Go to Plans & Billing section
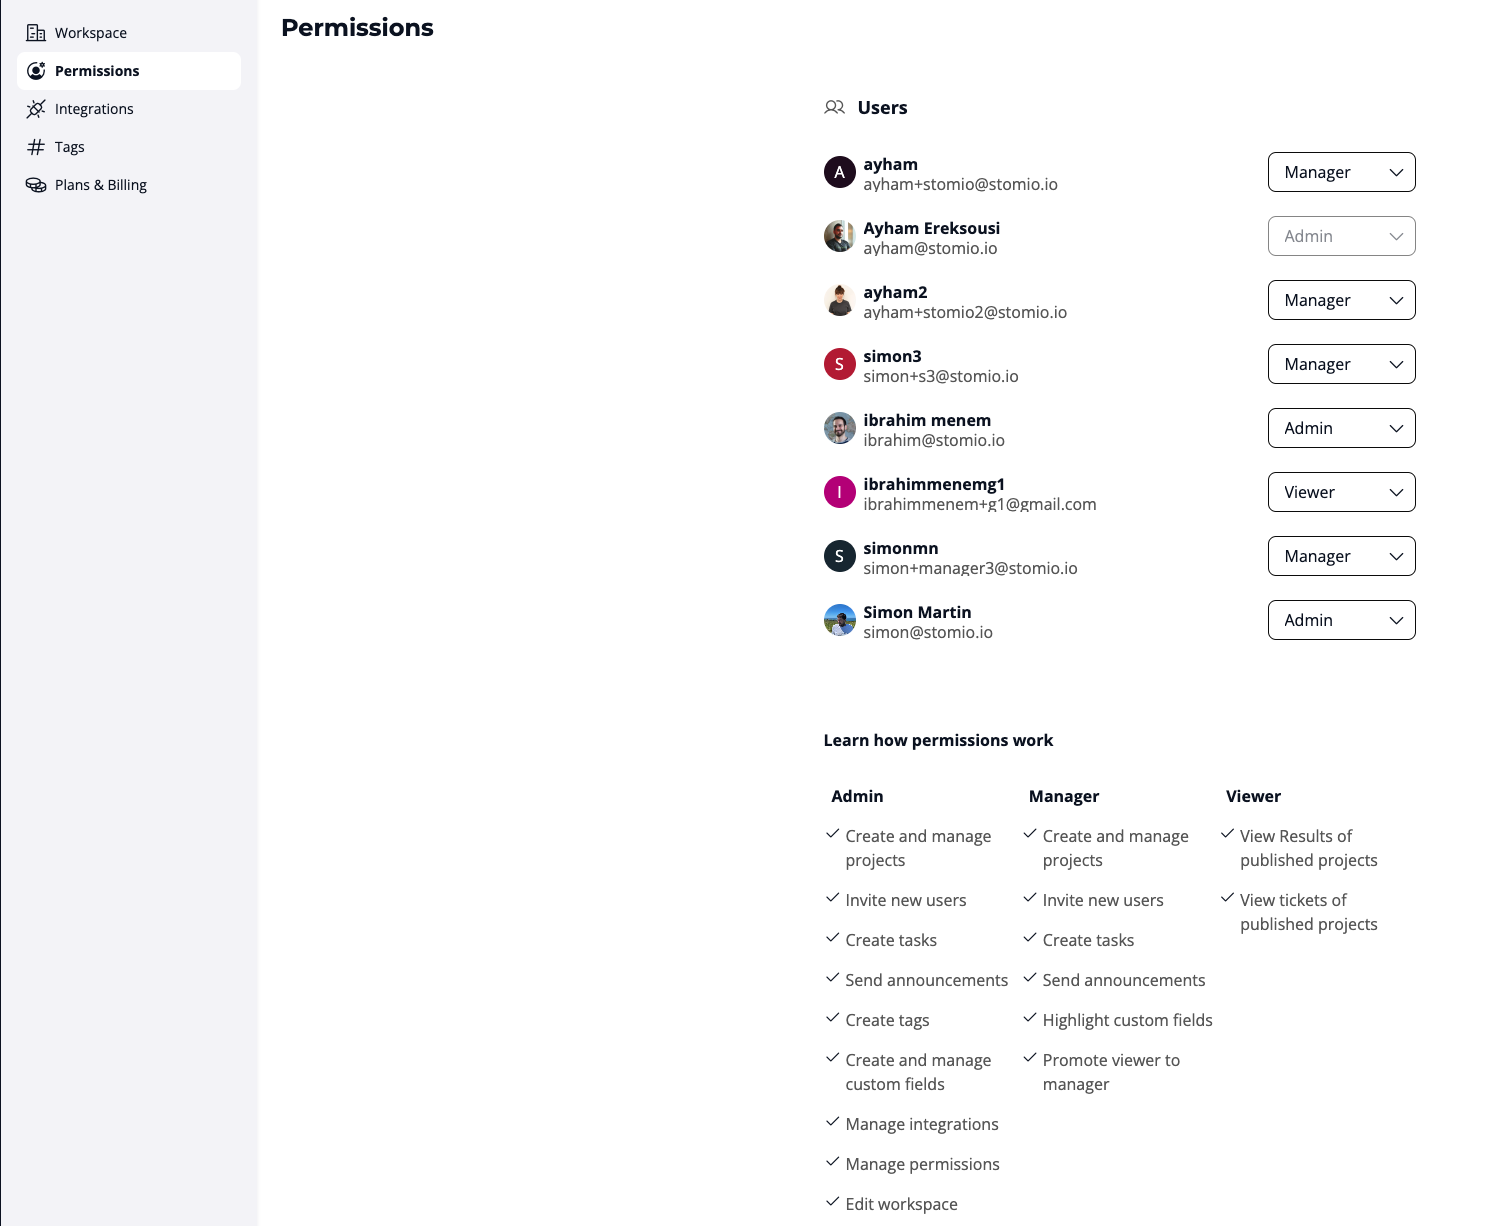 (100, 185)
